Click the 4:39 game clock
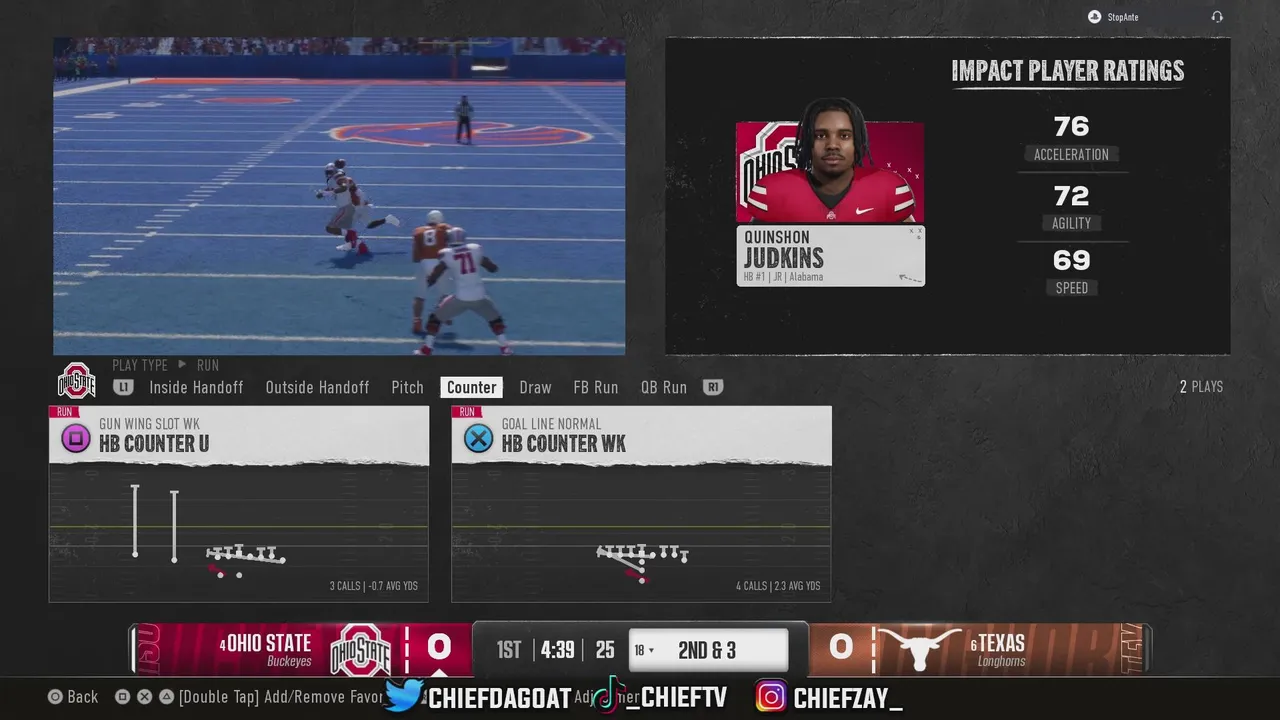The height and width of the screenshot is (720, 1280). click(x=557, y=650)
